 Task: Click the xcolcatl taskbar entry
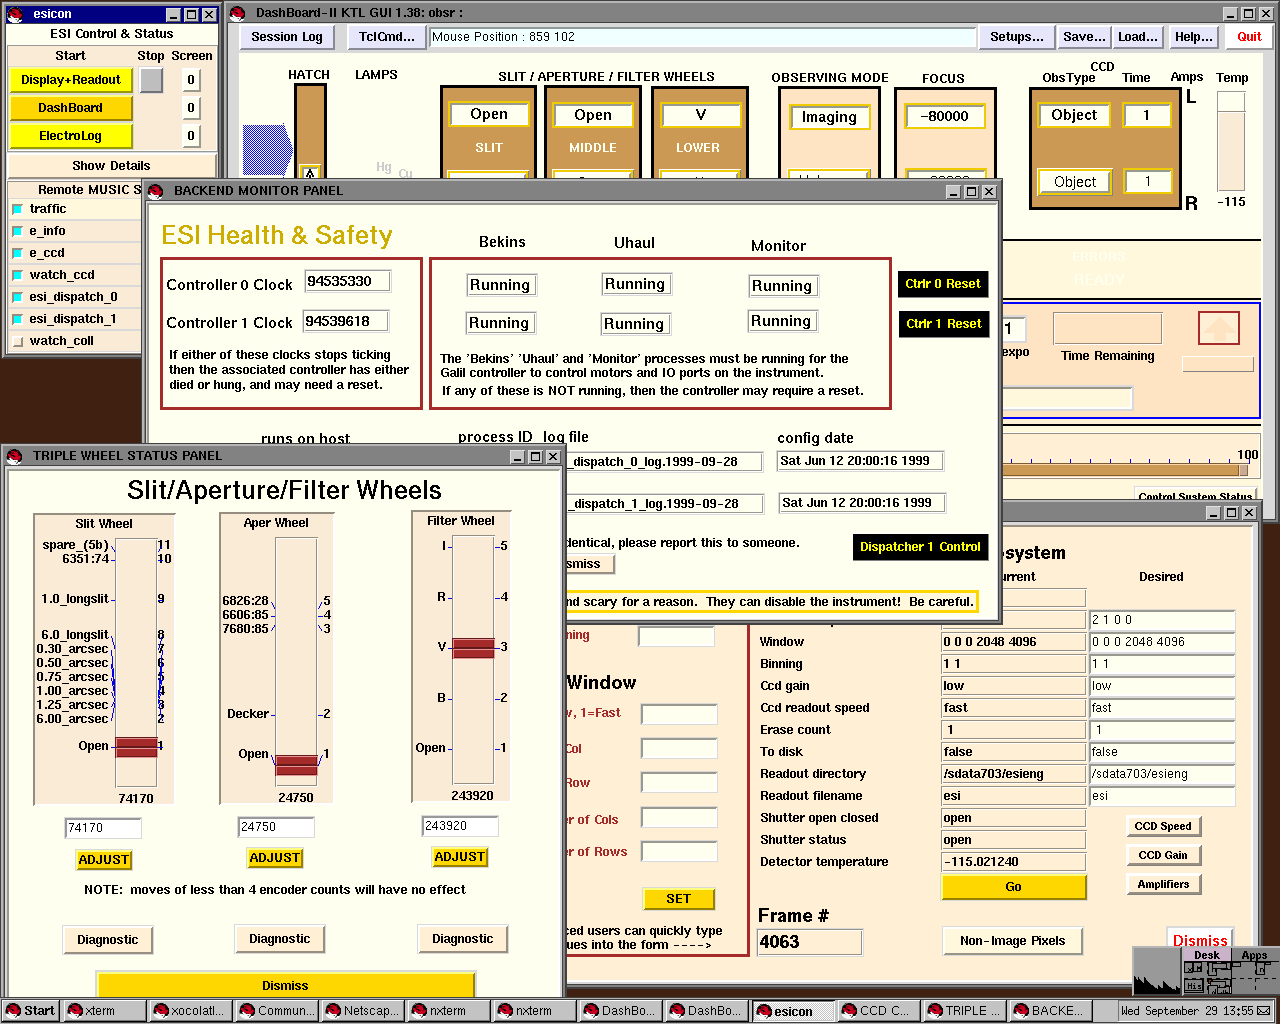[191, 1011]
